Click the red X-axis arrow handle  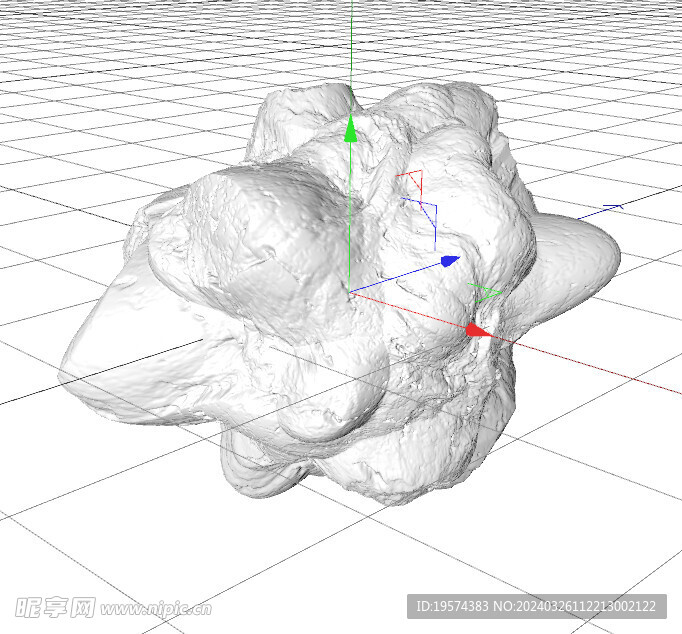point(478,330)
